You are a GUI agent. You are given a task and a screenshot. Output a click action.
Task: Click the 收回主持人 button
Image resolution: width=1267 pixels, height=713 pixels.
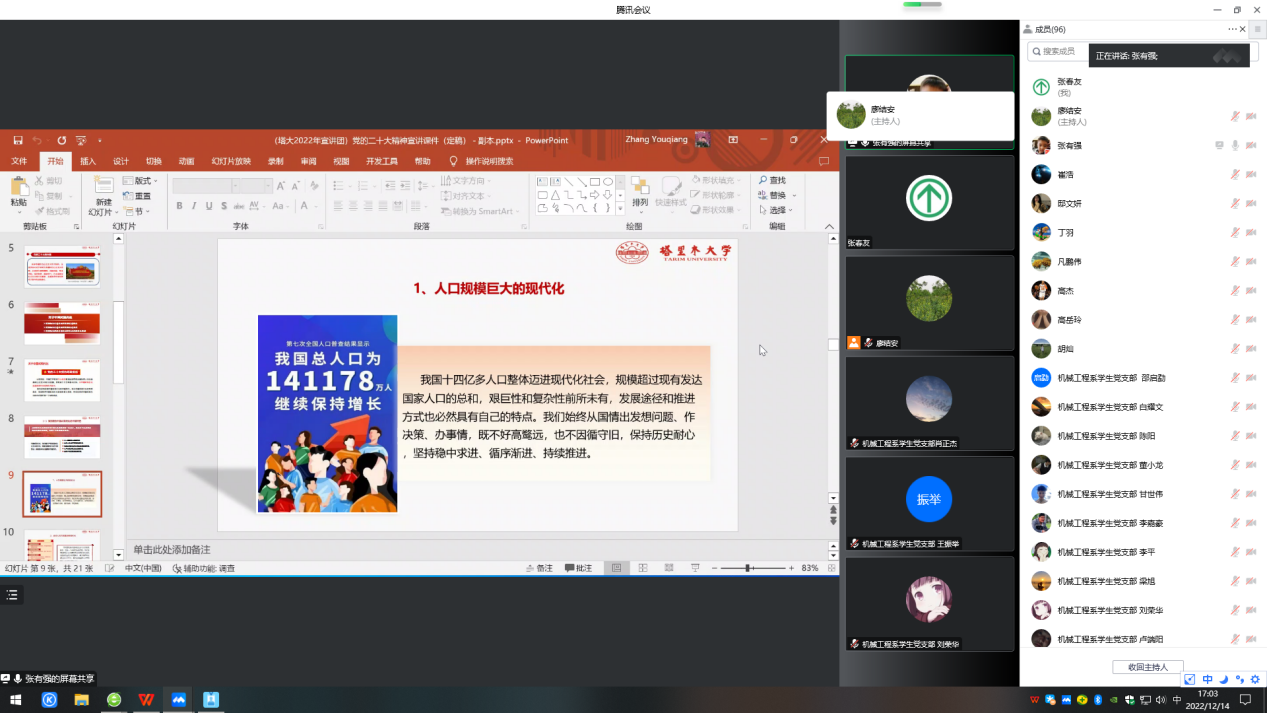[1148, 667]
